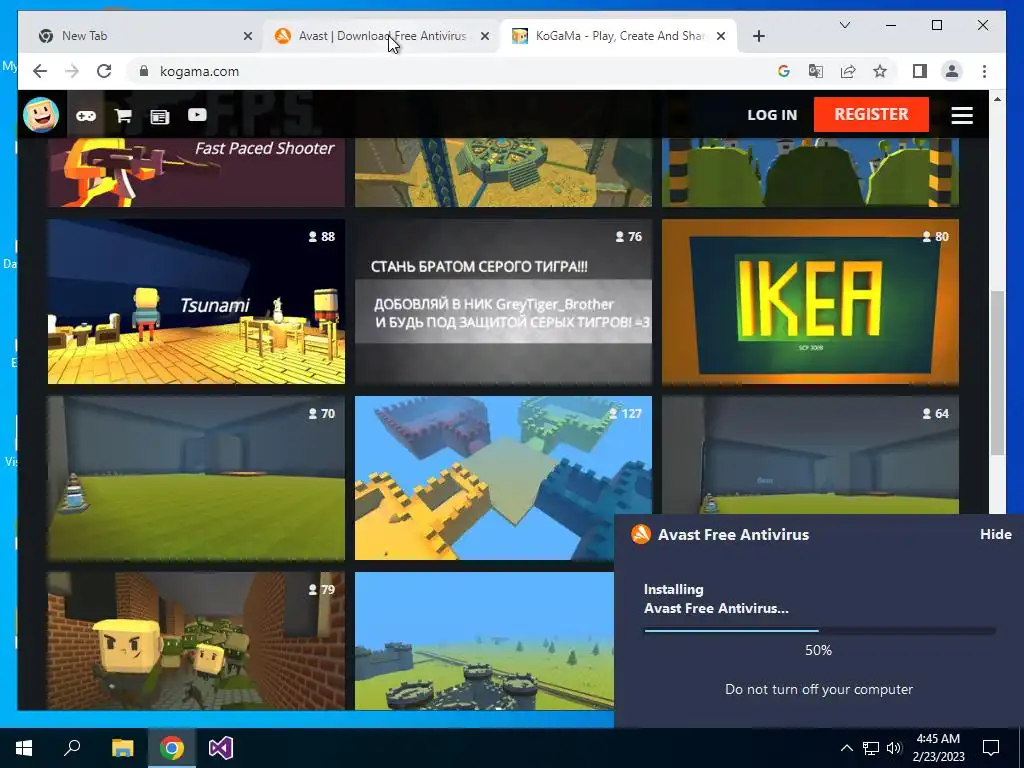Click the scrollbar up arrow
This screenshot has height=768, width=1024.
(997, 99)
